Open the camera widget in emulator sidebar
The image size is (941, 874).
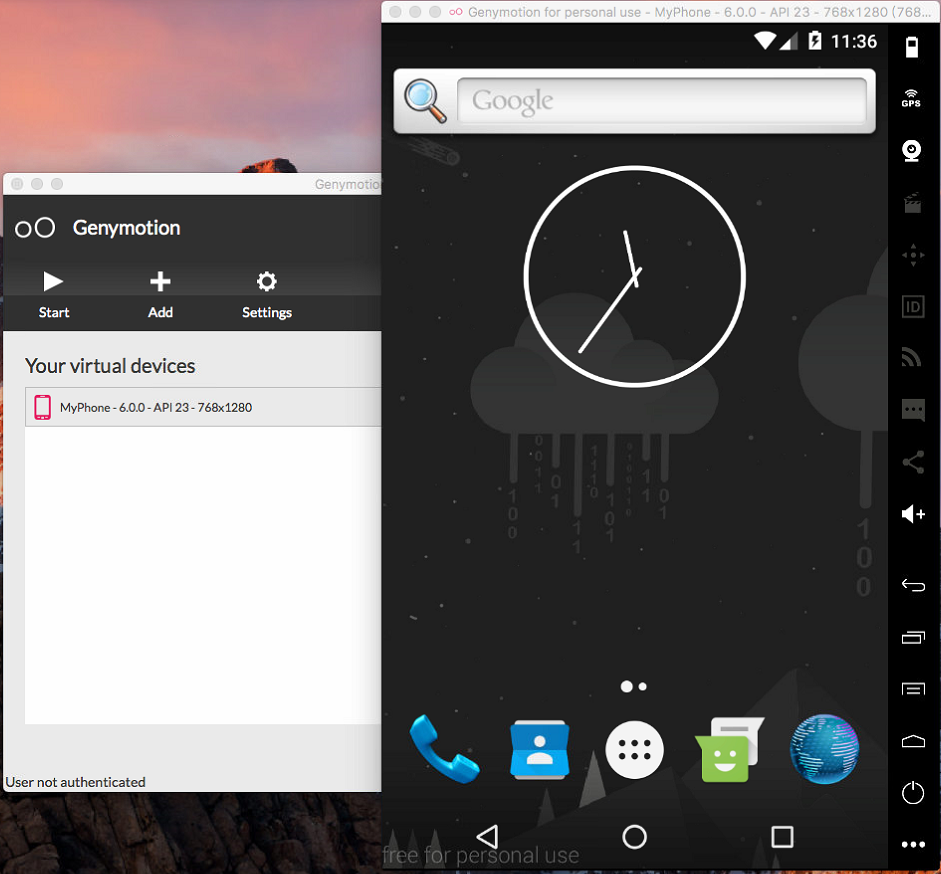point(912,150)
